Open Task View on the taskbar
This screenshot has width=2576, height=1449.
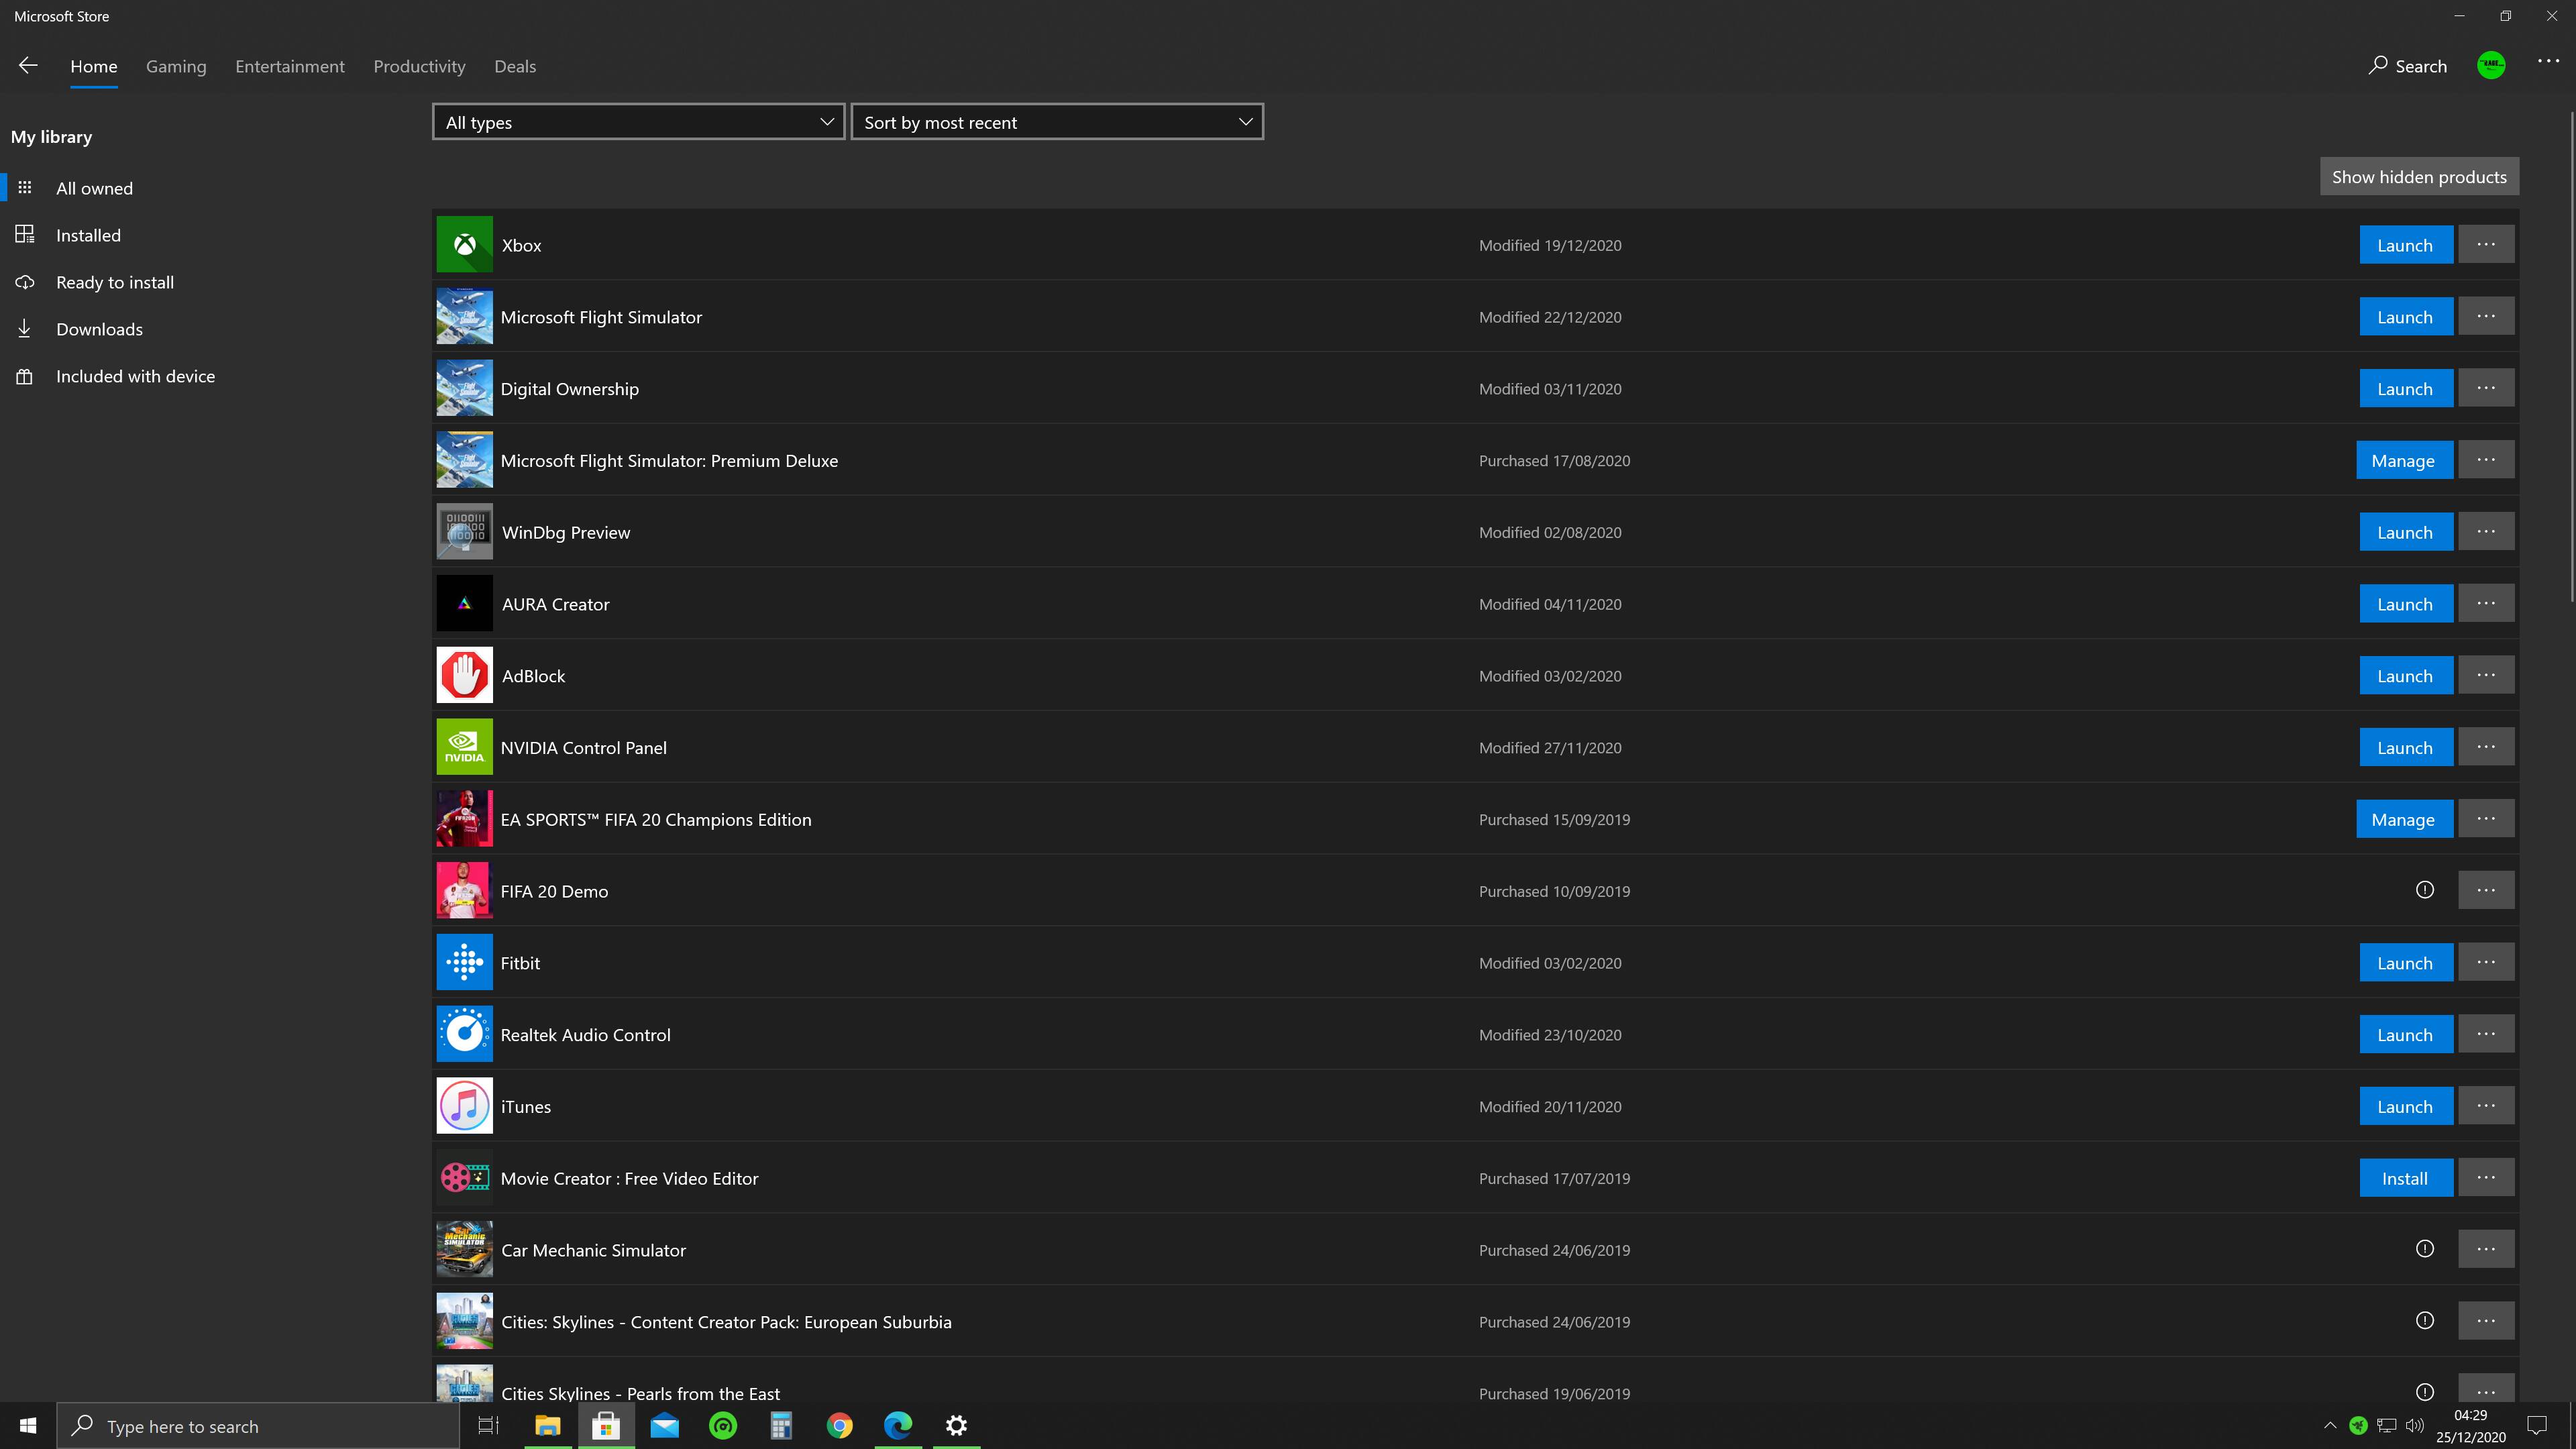pos(488,1426)
